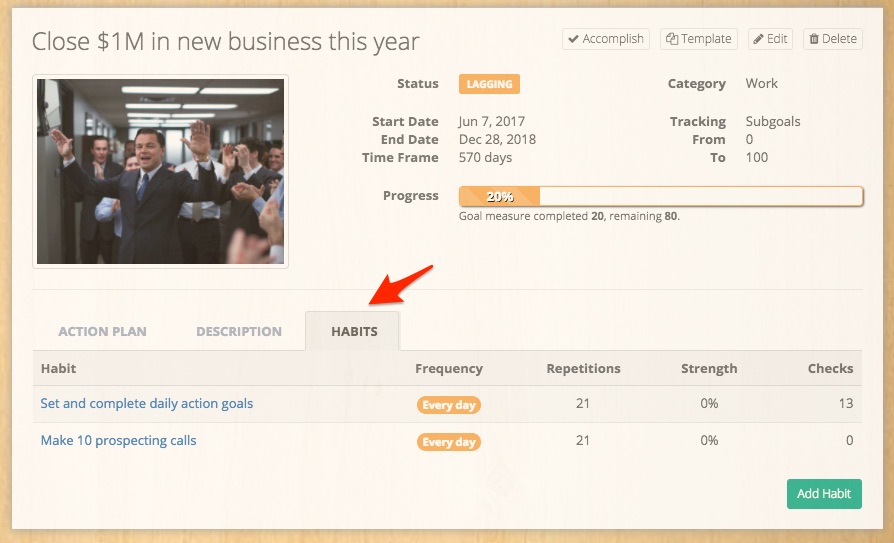Screen dimensions: 894x543
Task: Click the Edit pencil button
Action: click(x=769, y=39)
